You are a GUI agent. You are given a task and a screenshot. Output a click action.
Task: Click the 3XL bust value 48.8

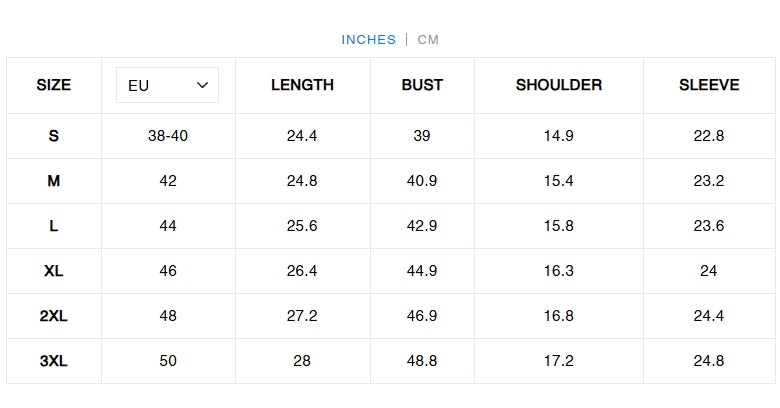(x=422, y=361)
